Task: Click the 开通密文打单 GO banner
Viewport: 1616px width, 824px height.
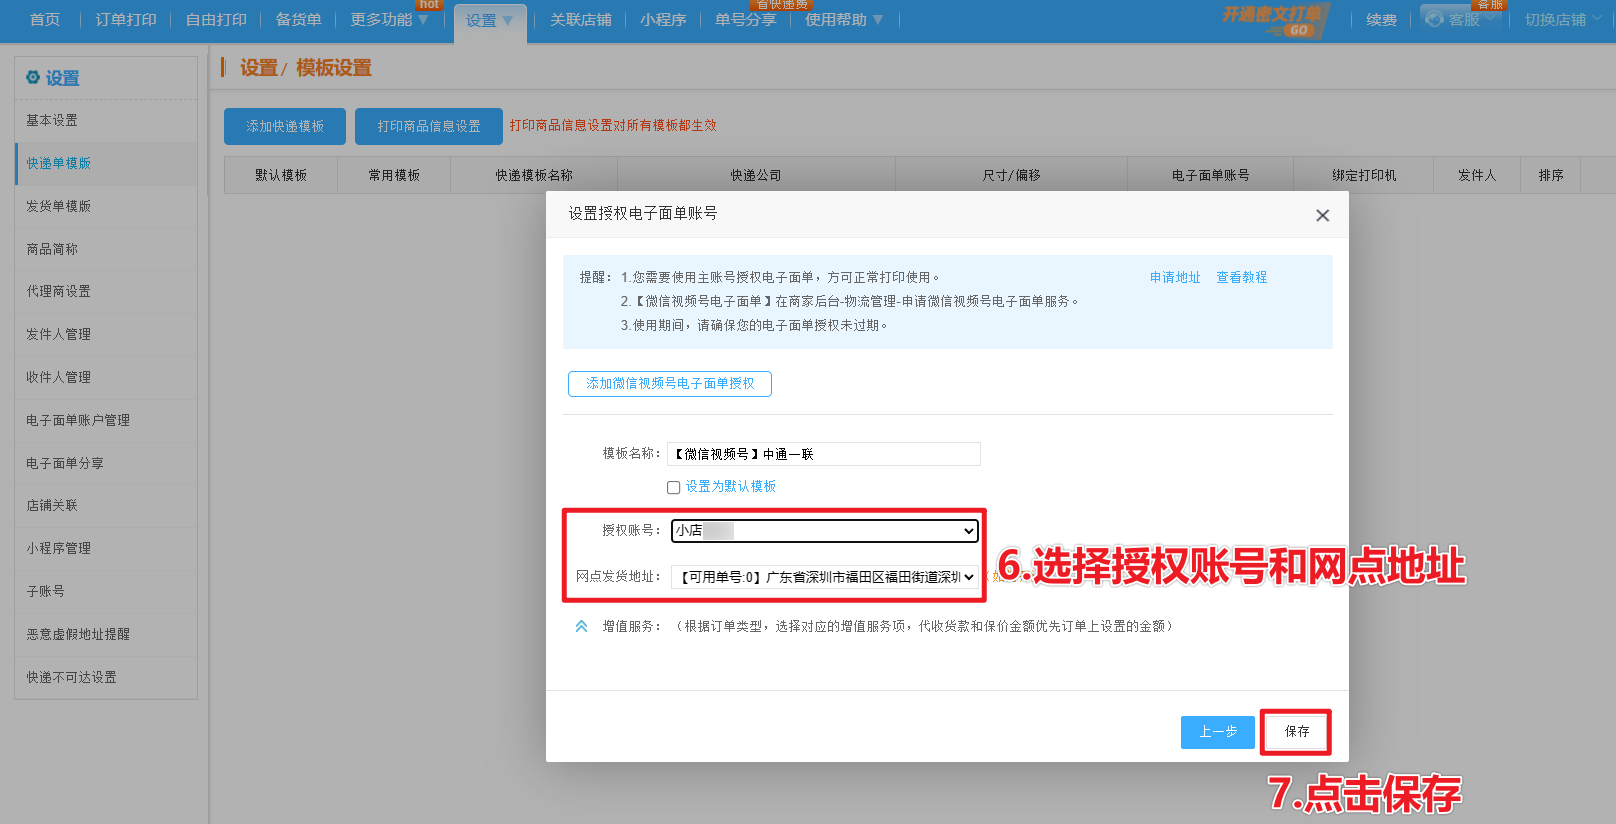Action: click(1275, 20)
